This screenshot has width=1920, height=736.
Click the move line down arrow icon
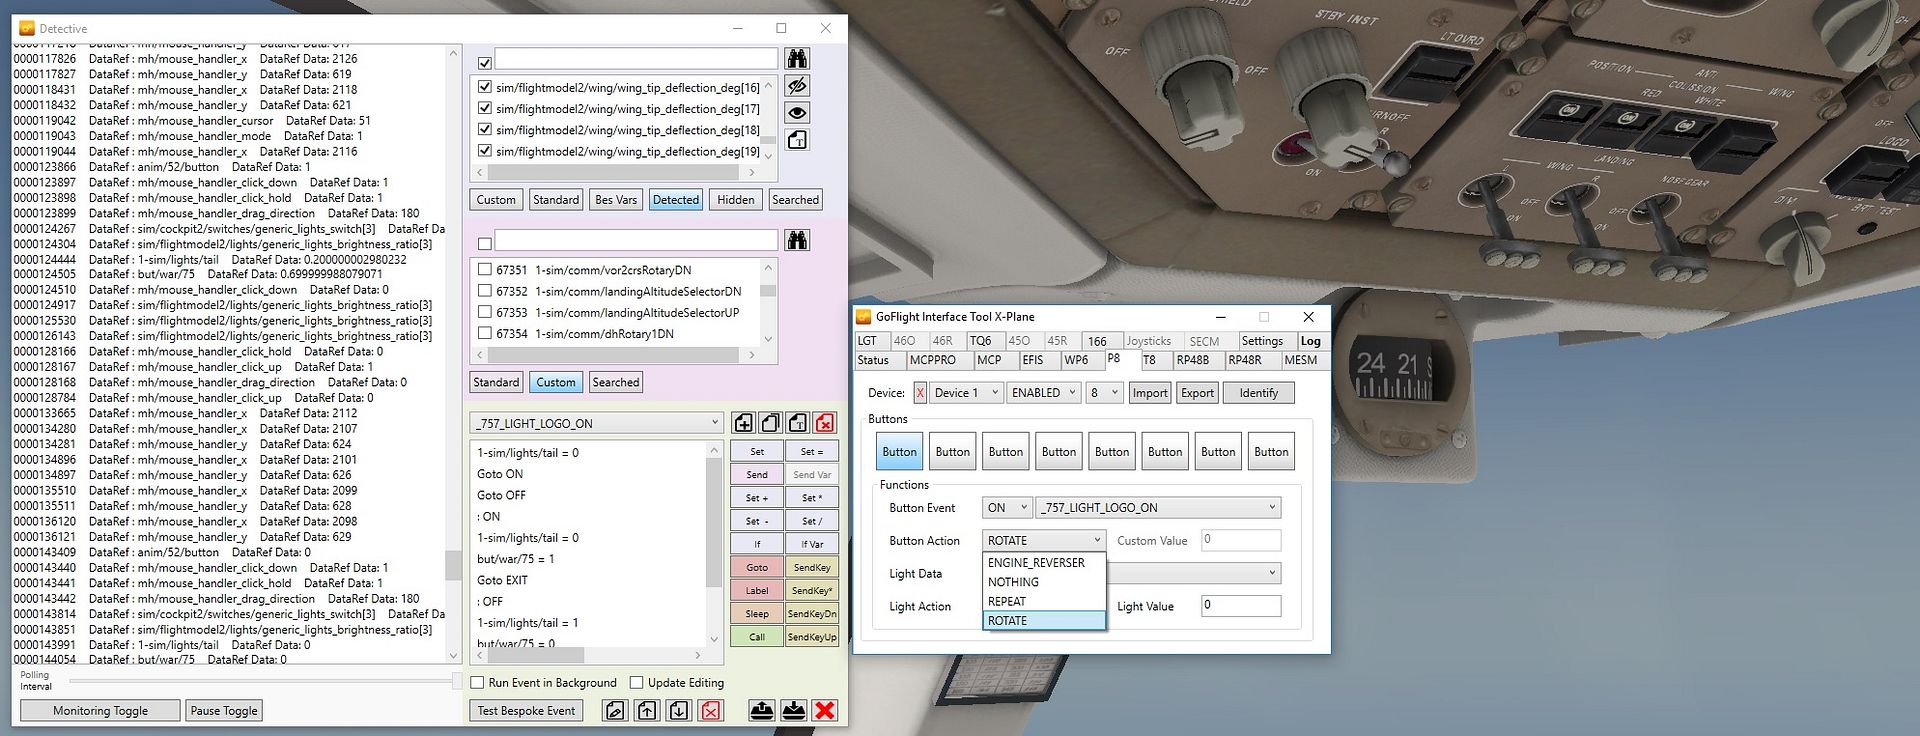[679, 710]
